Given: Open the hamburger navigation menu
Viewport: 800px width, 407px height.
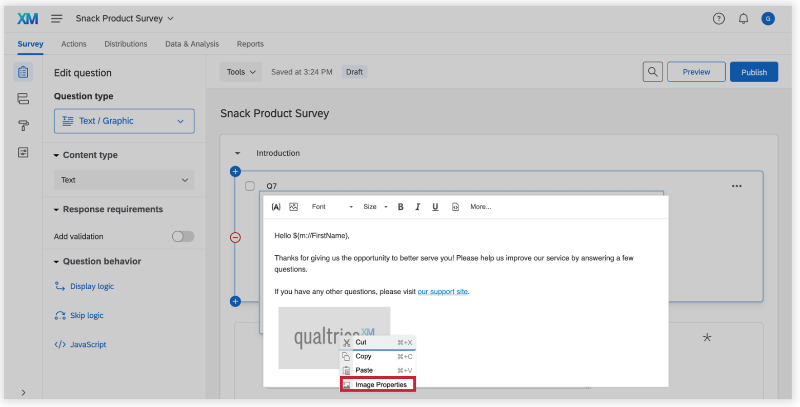Looking at the screenshot, I should (x=57, y=19).
